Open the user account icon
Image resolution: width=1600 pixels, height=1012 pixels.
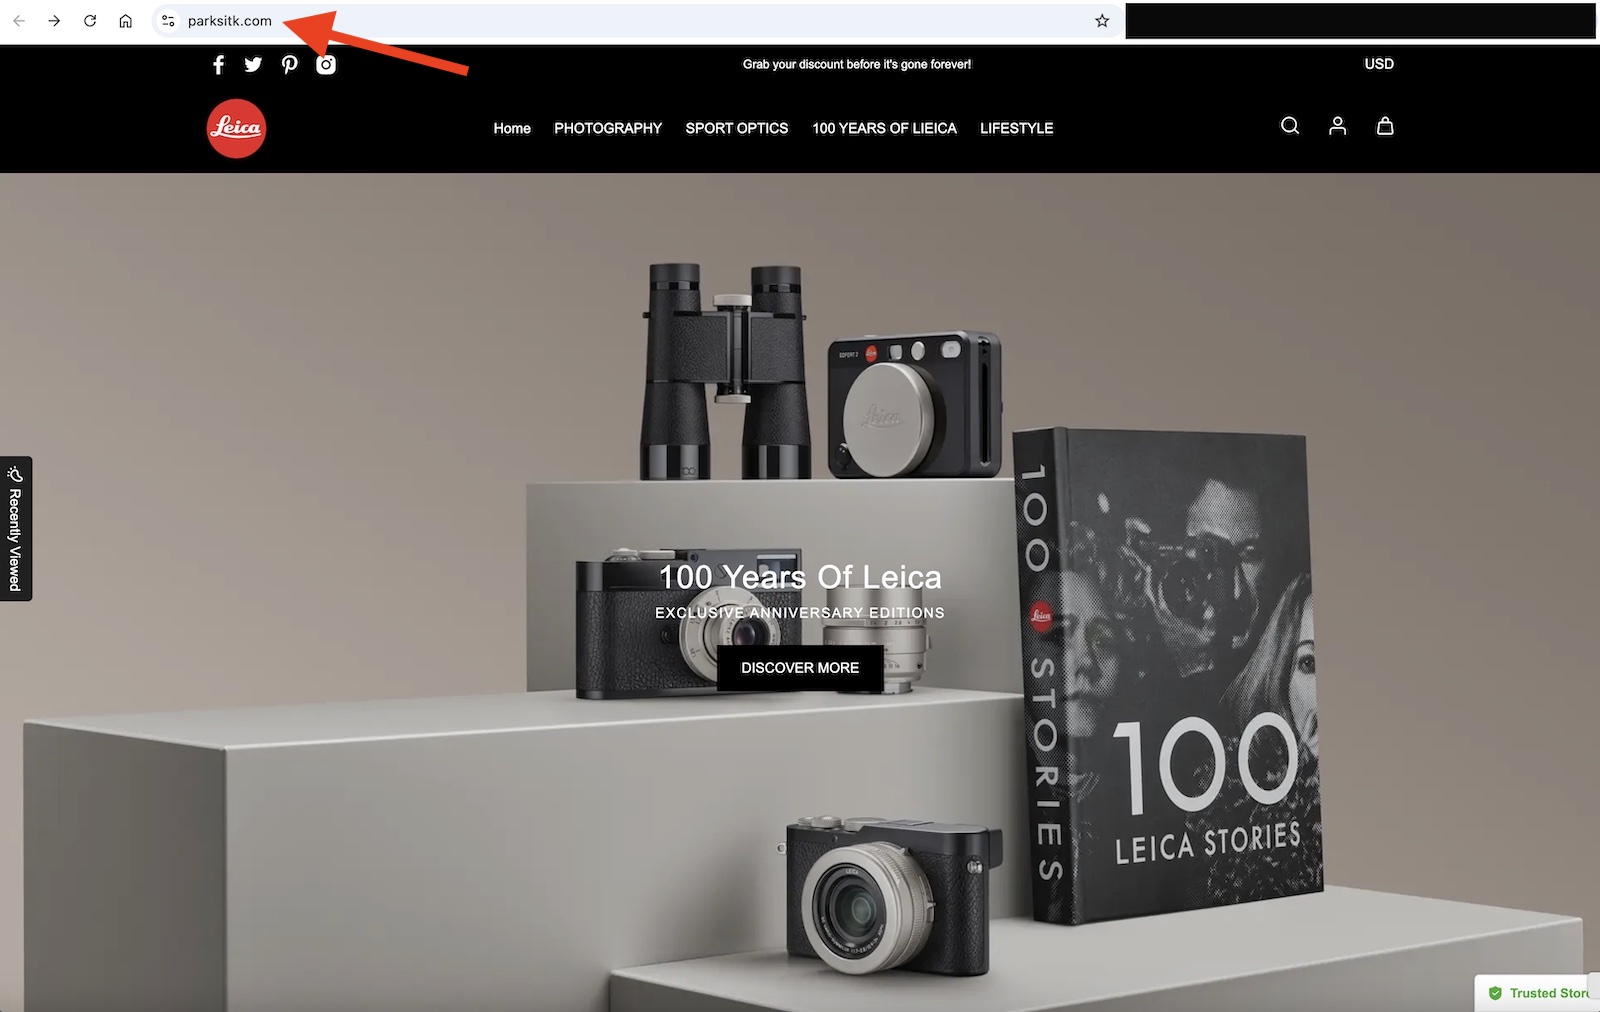click(1337, 126)
